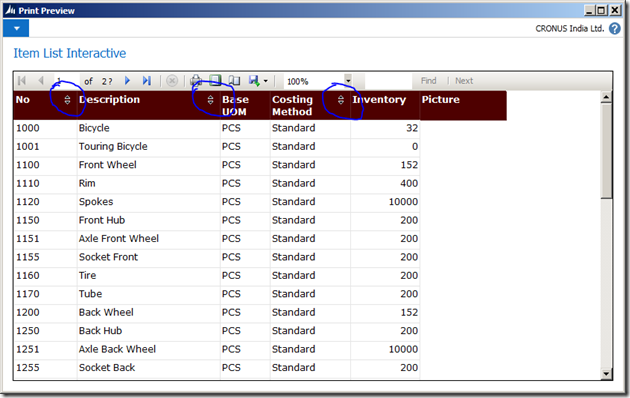Open the help question mark icon
Viewport: 630px width, 398px height.
click(x=615, y=29)
